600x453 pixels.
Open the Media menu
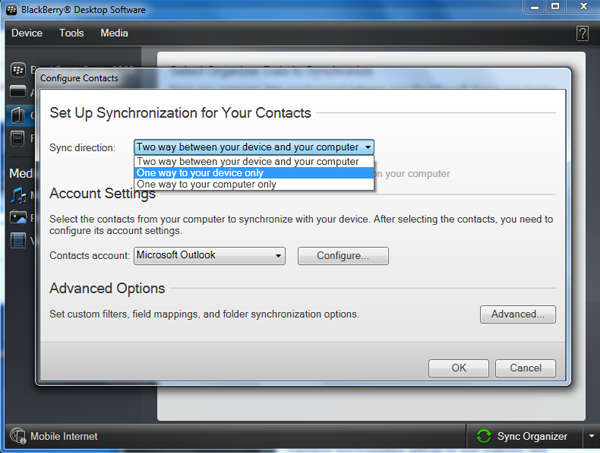click(114, 33)
